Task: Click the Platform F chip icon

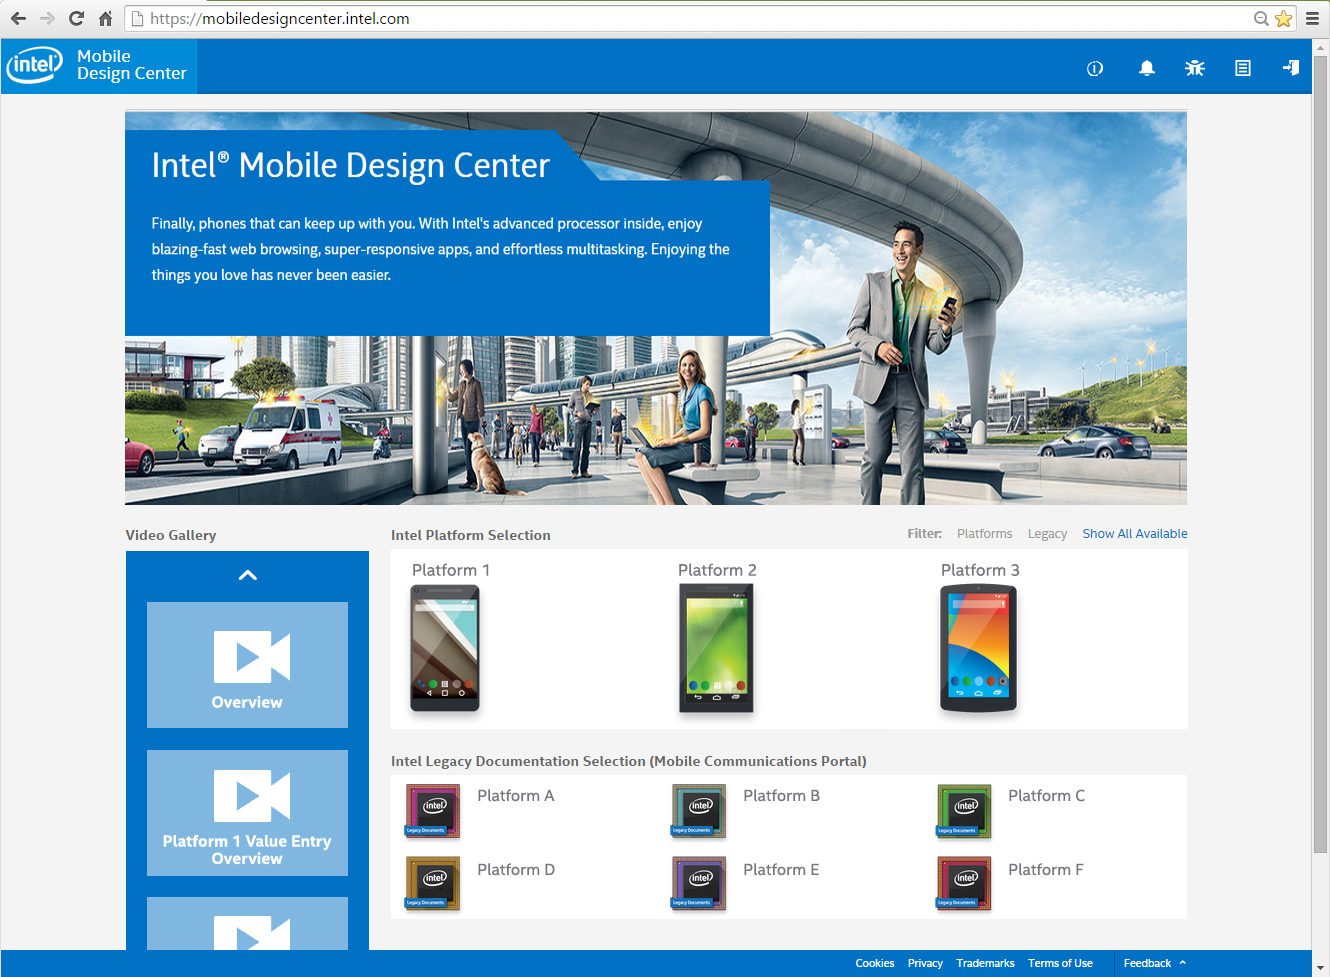Action: pos(964,883)
